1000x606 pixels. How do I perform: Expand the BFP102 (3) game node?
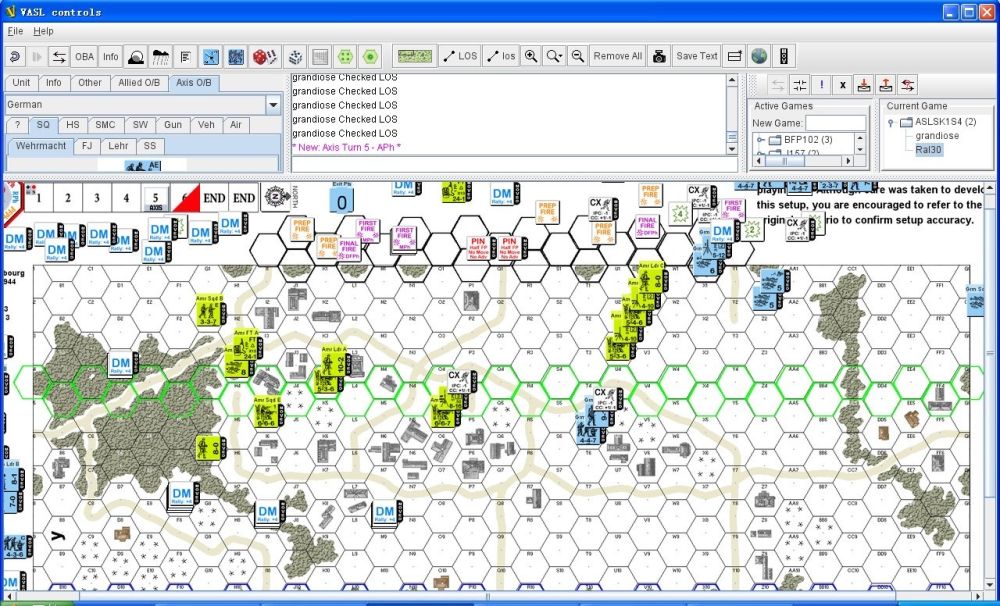coord(760,139)
